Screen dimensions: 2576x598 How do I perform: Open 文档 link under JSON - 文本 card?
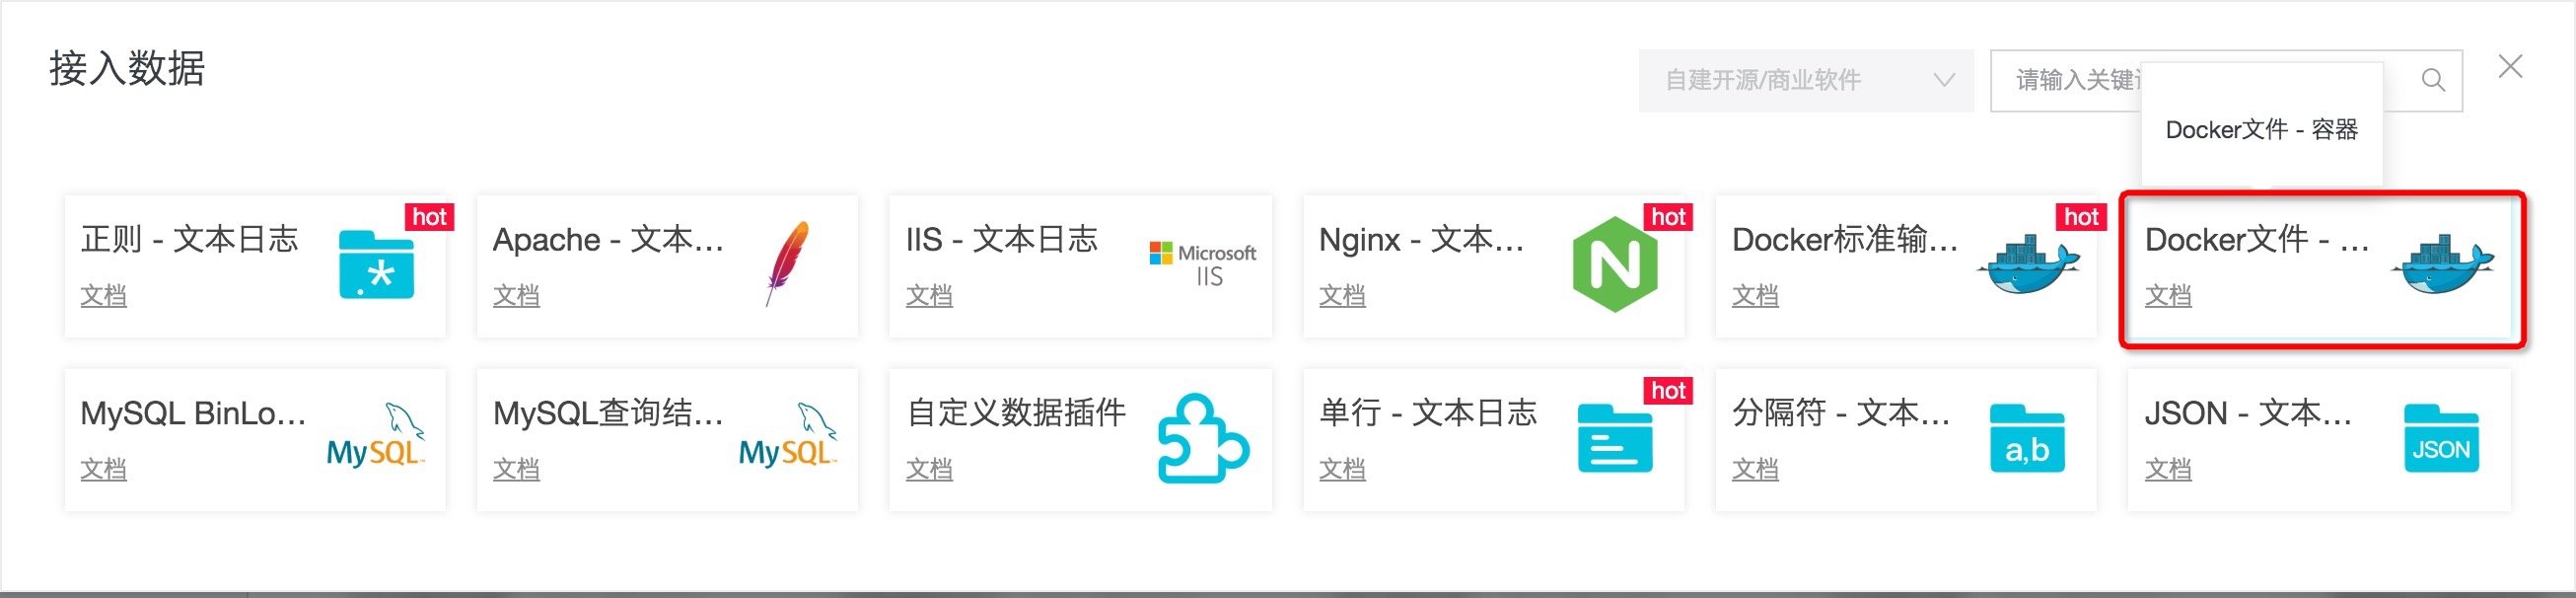coord(2168,470)
